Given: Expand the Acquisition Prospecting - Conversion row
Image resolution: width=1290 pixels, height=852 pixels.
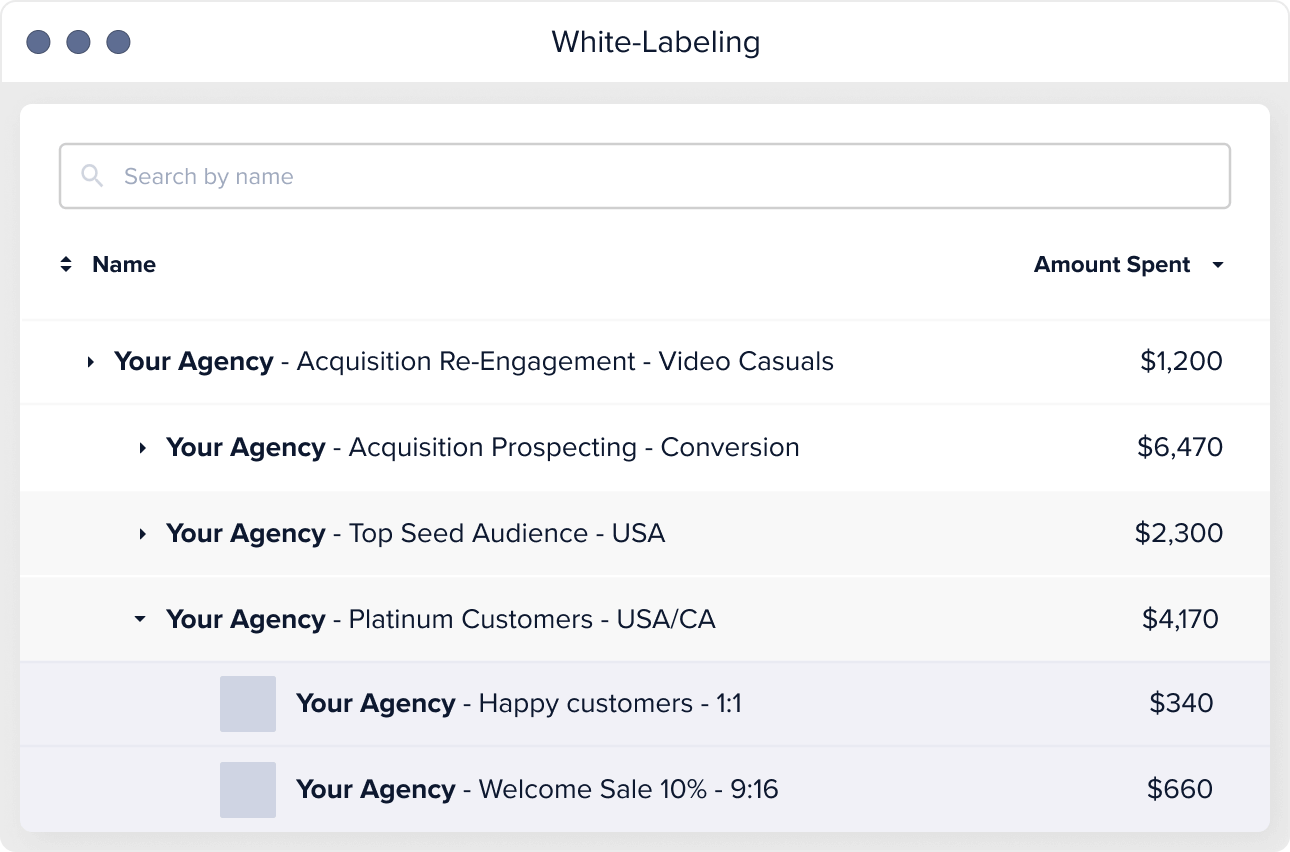Looking at the screenshot, I should 143,448.
